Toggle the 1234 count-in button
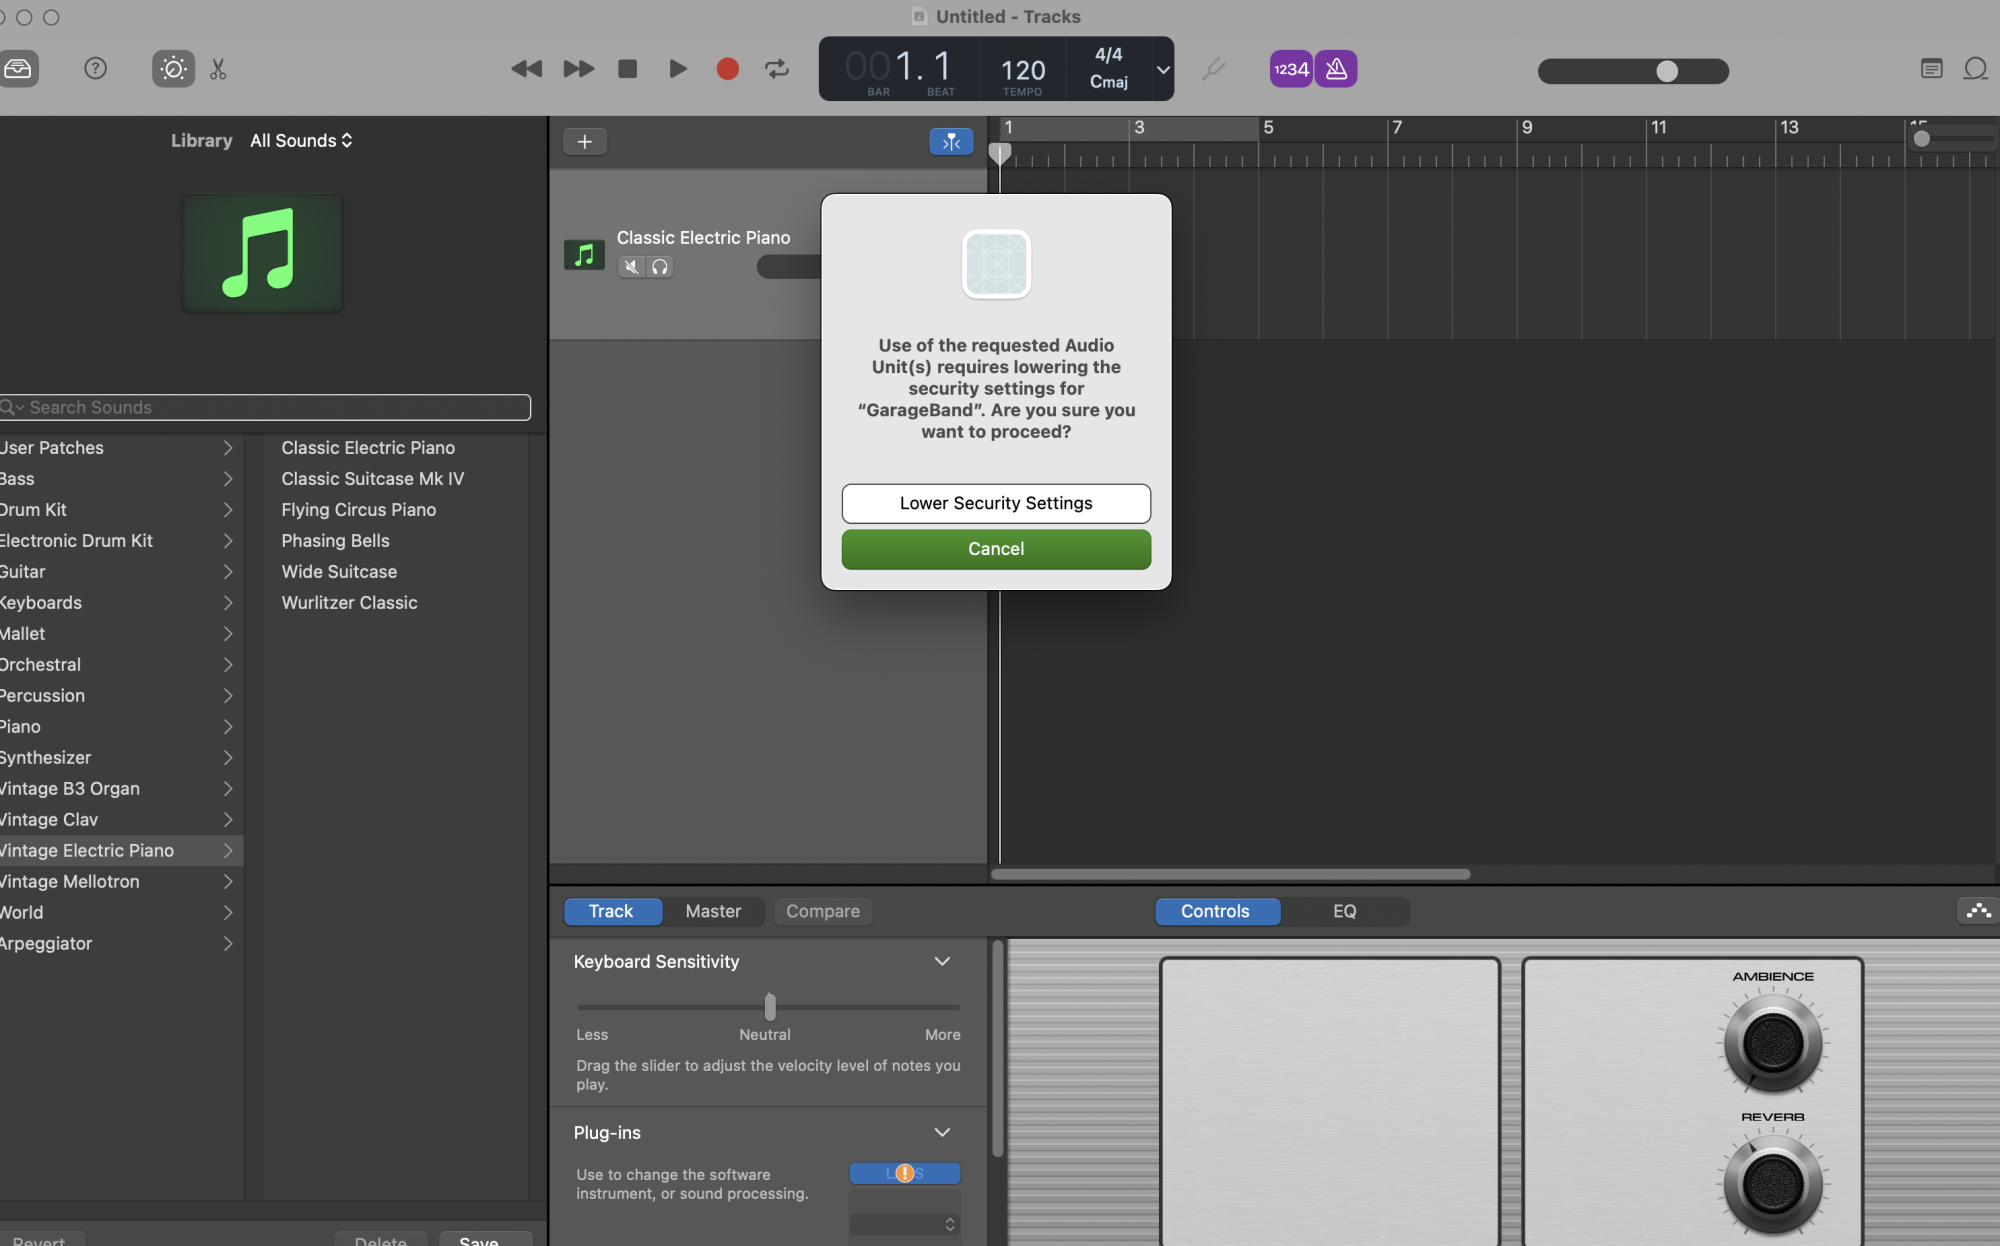2000x1246 pixels. tap(1290, 69)
